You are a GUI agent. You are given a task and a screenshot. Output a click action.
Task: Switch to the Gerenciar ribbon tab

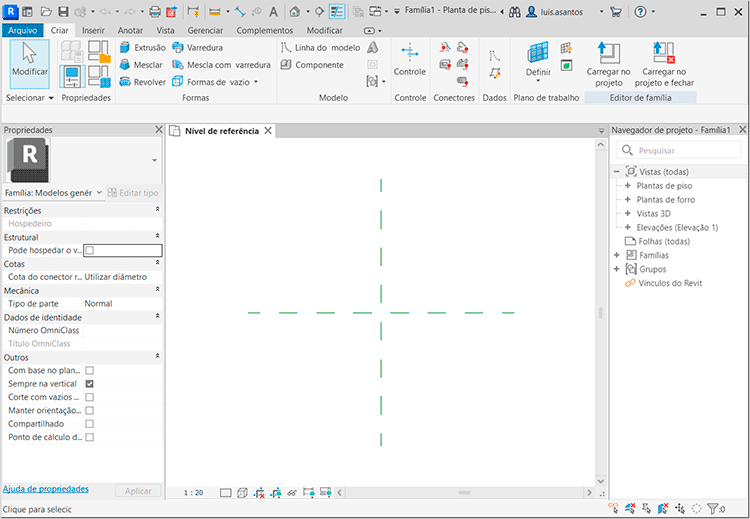pyautogui.click(x=205, y=31)
